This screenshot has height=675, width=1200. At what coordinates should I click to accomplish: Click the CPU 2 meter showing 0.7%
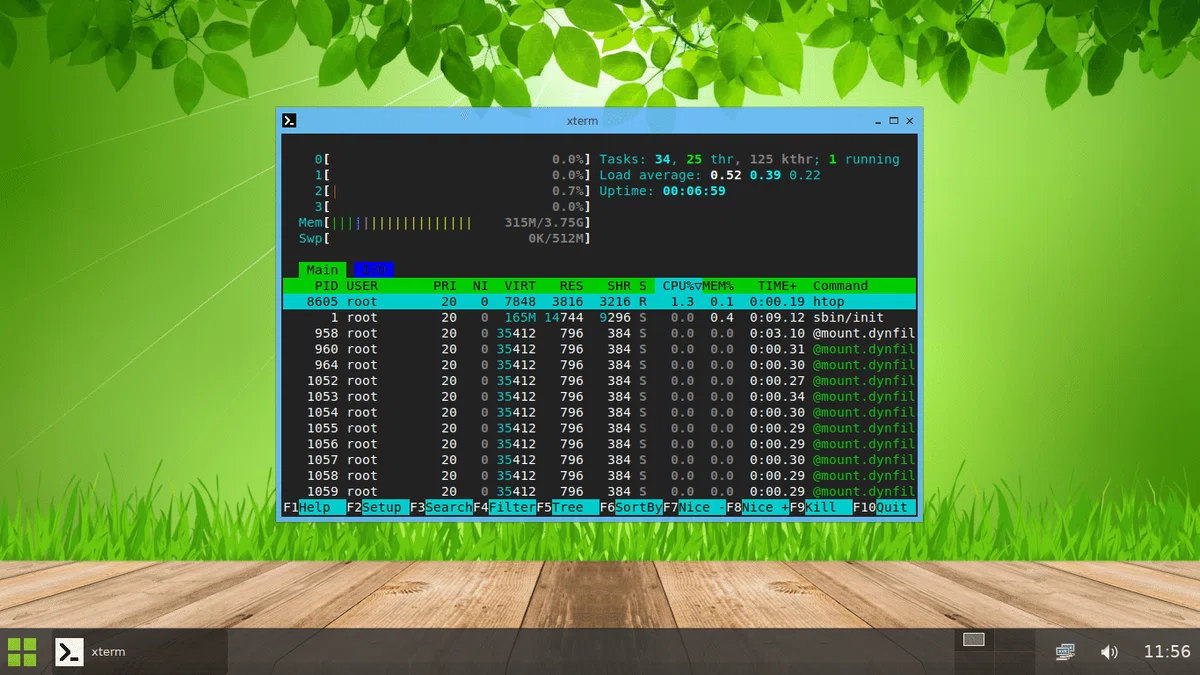point(453,191)
